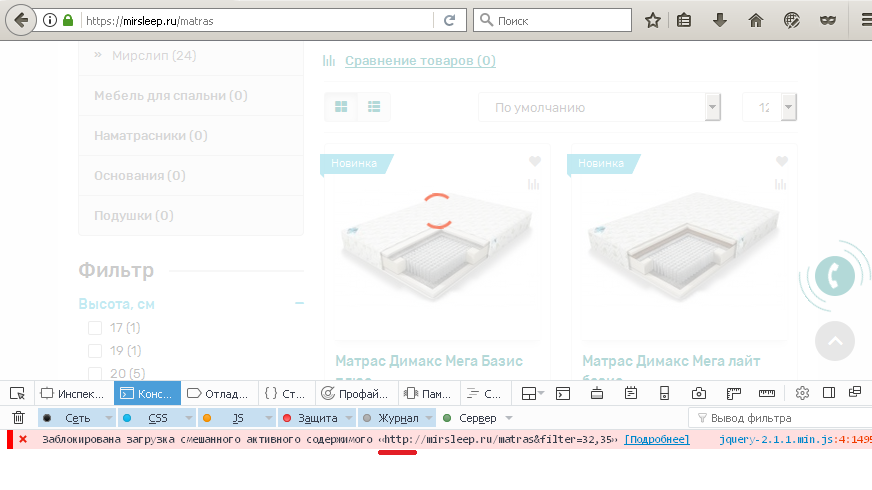
Task: Check the height filter 19 (1) checkbox
Action: point(95,351)
